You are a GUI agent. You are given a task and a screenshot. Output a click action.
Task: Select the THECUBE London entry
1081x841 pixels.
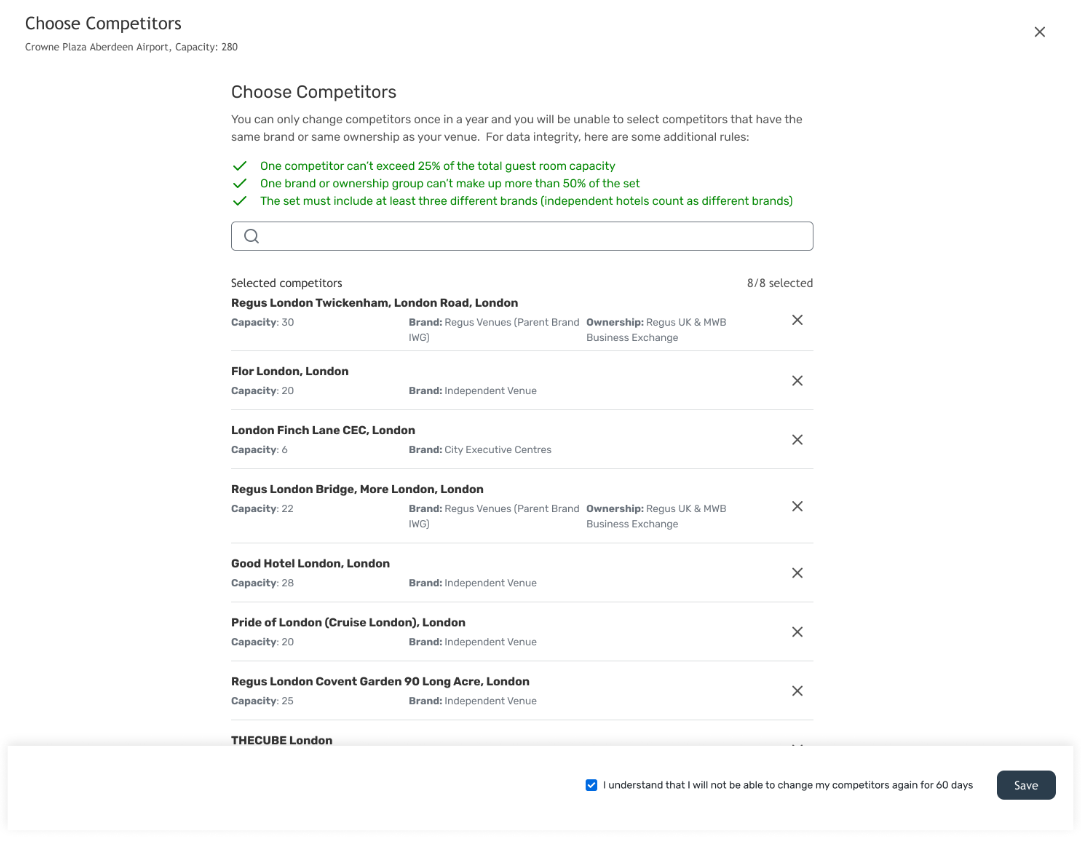point(281,740)
